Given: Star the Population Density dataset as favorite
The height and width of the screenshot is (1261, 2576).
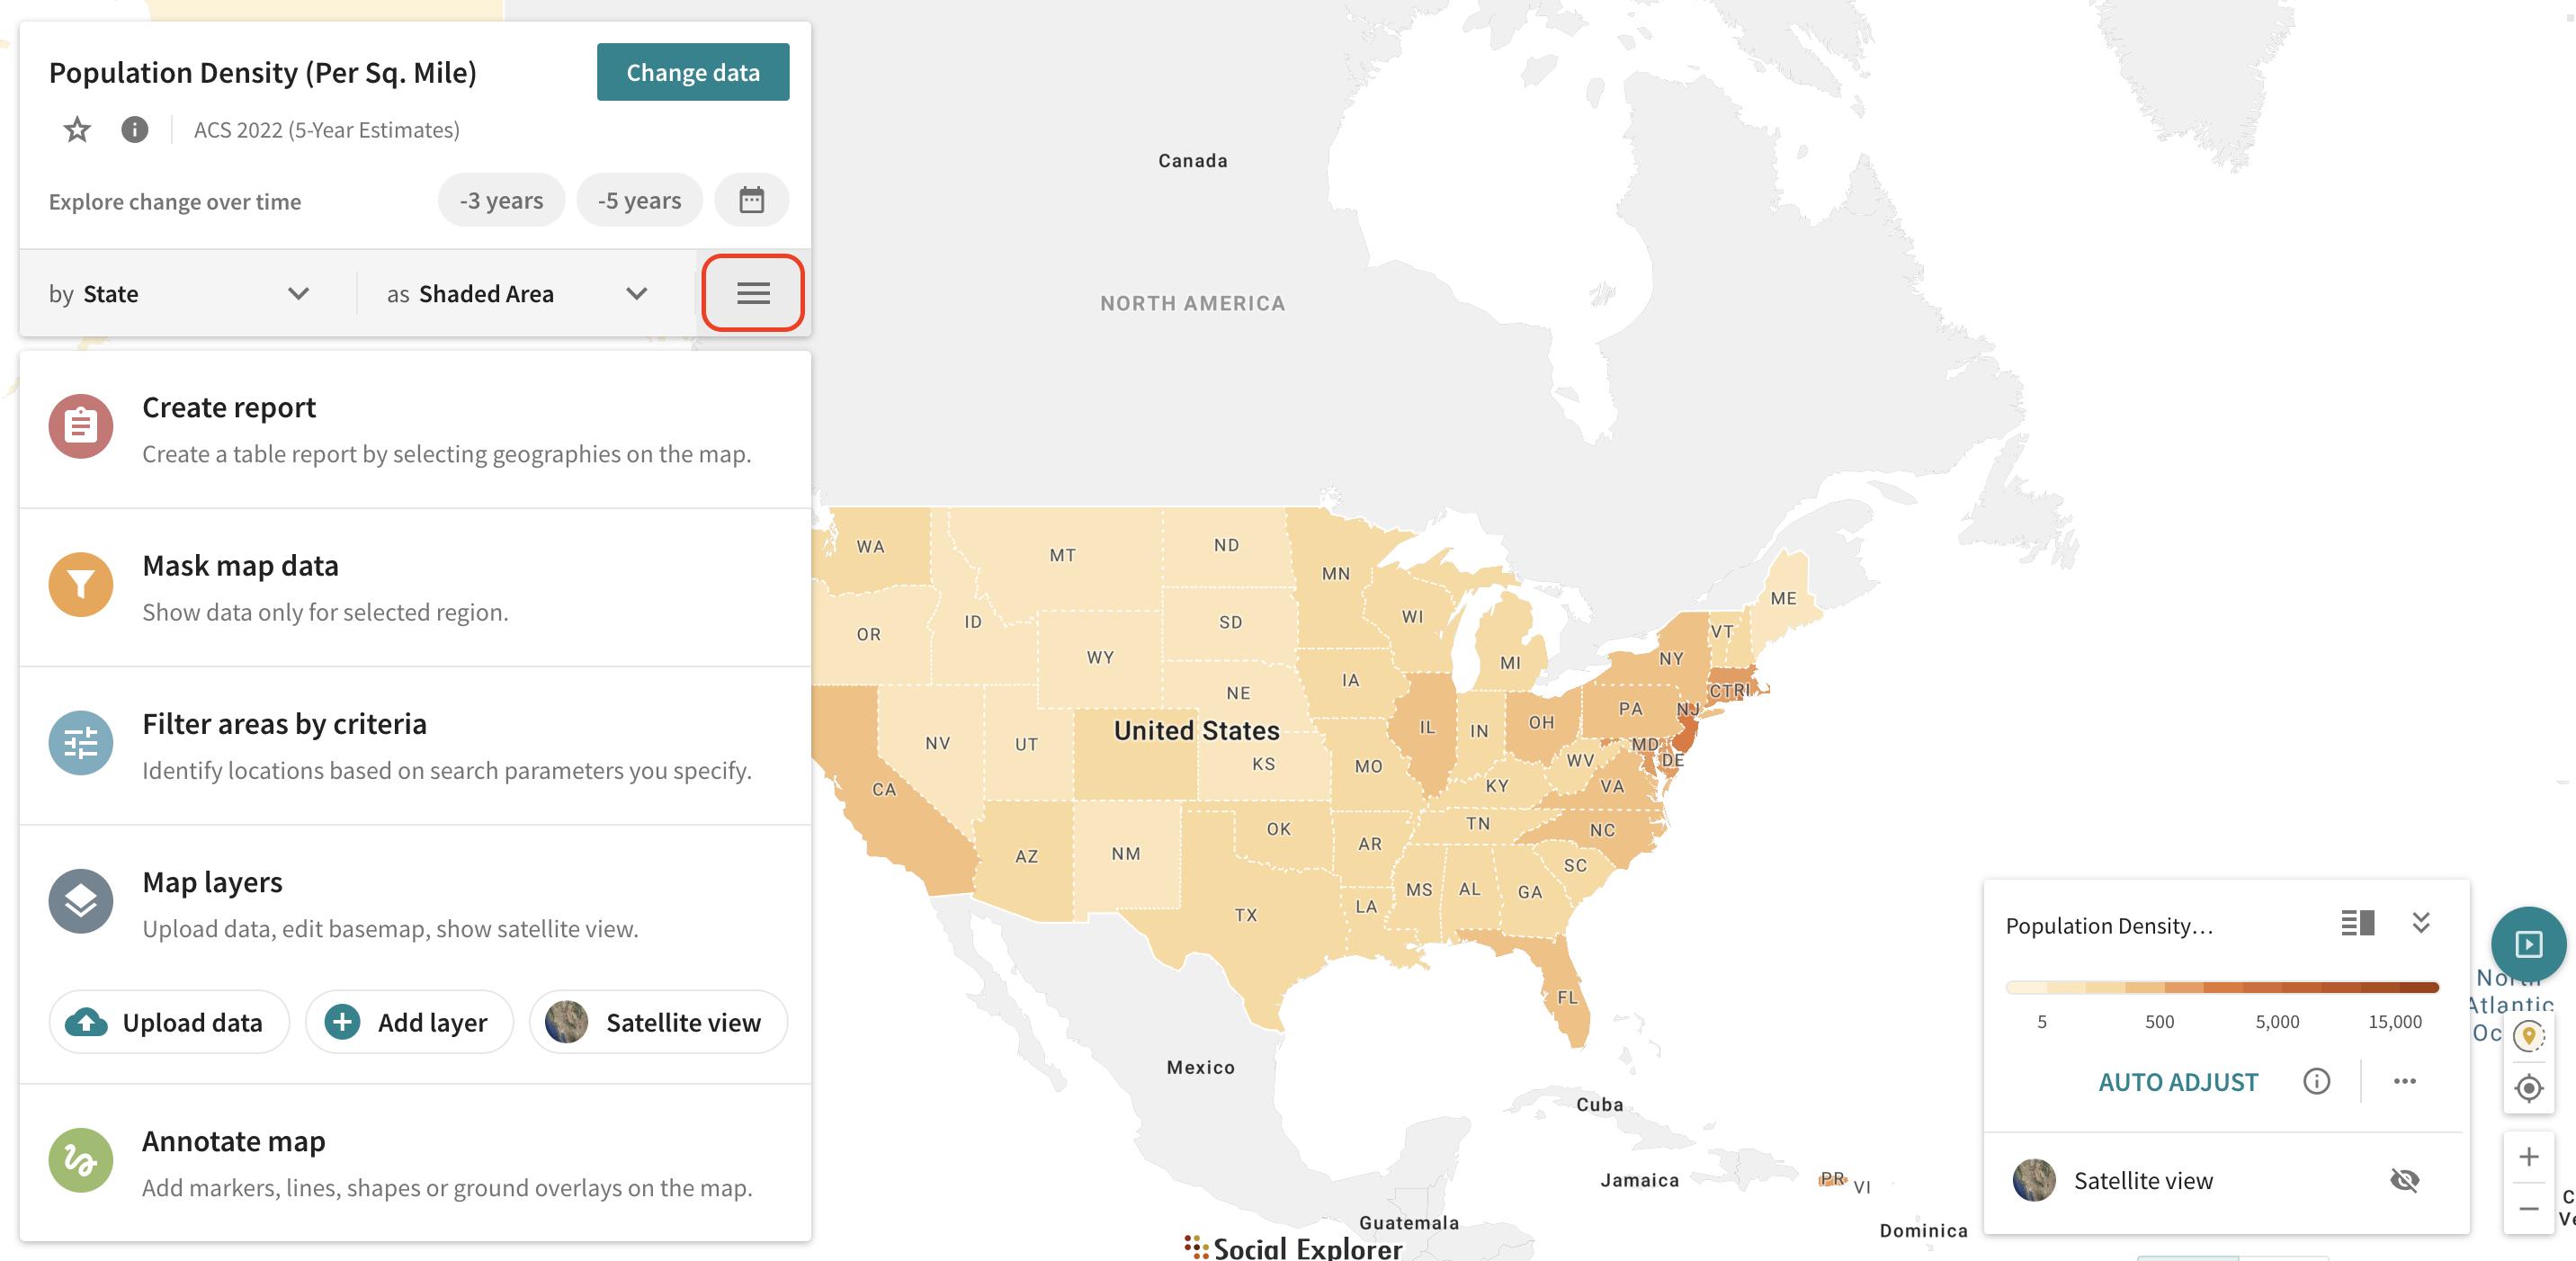Looking at the screenshot, I should pyautogui.click(x=77, y=130).
